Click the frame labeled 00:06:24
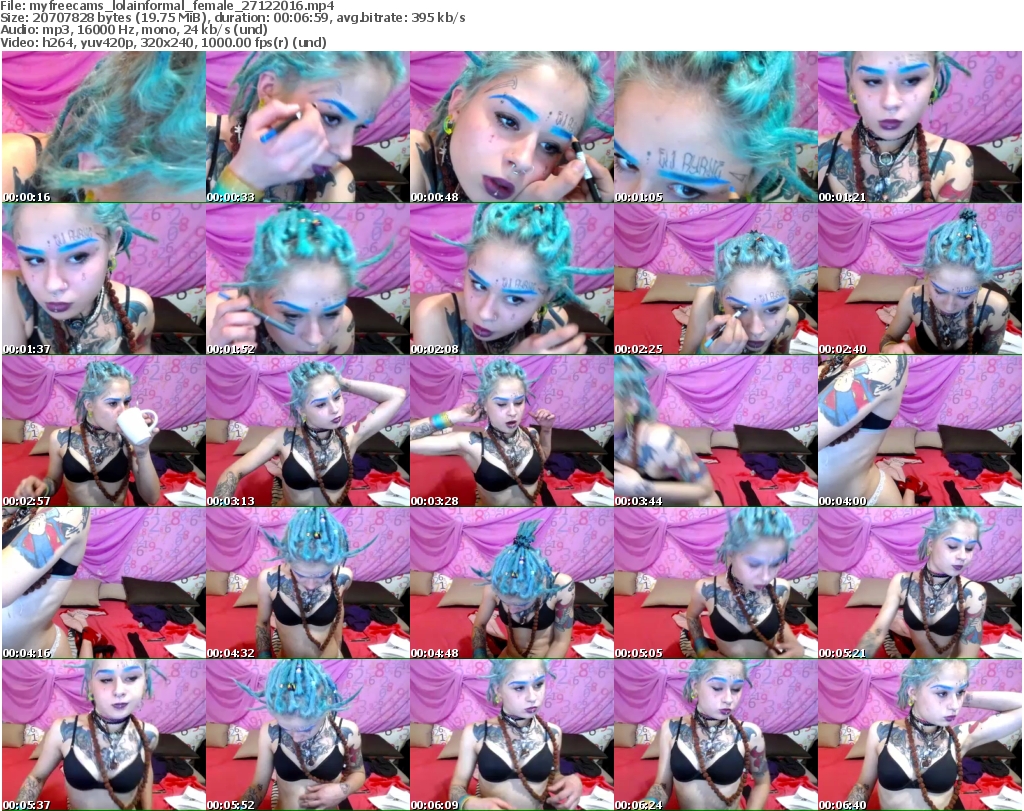Image resolution: width=1024 pixels, height=811 pixels. pyautogui.click(x=716, y=735)
